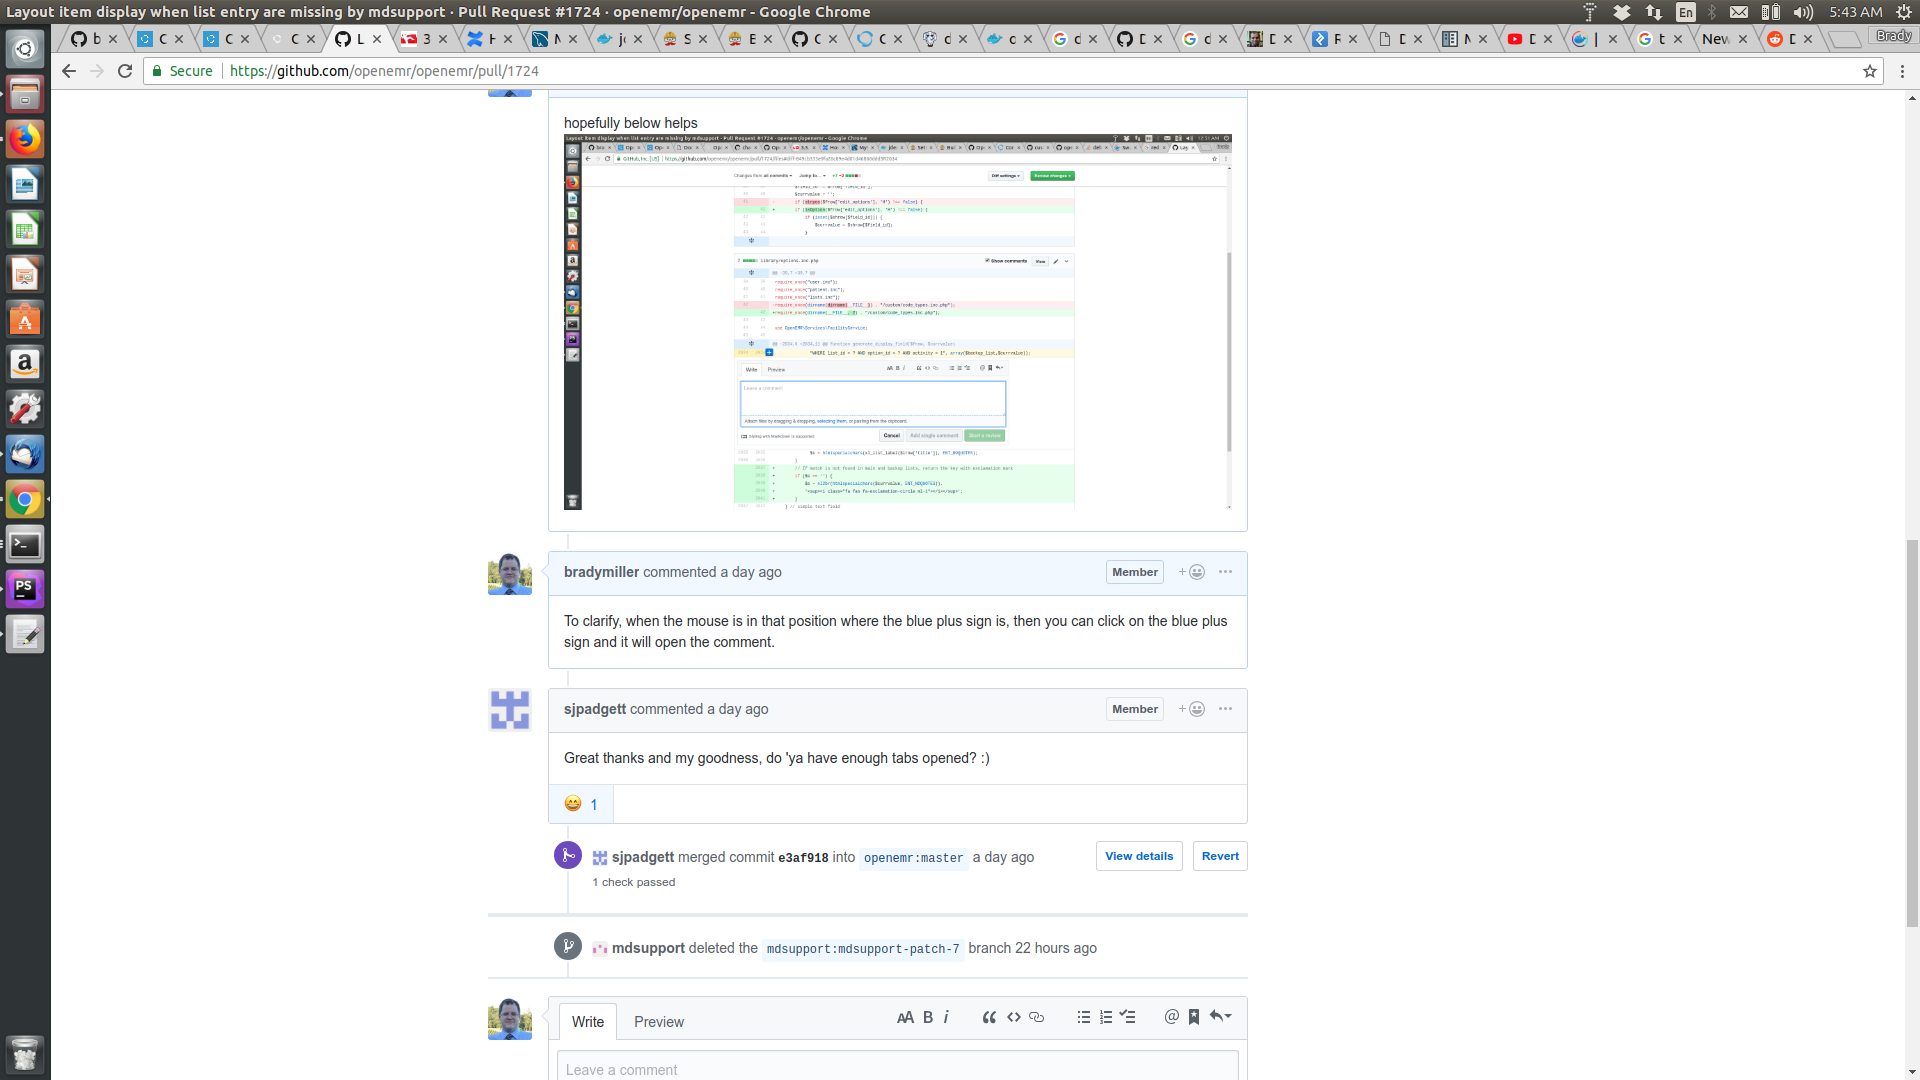
Task: Open the options menu on sjpadgett's comment
Action: pos(1225,708)
